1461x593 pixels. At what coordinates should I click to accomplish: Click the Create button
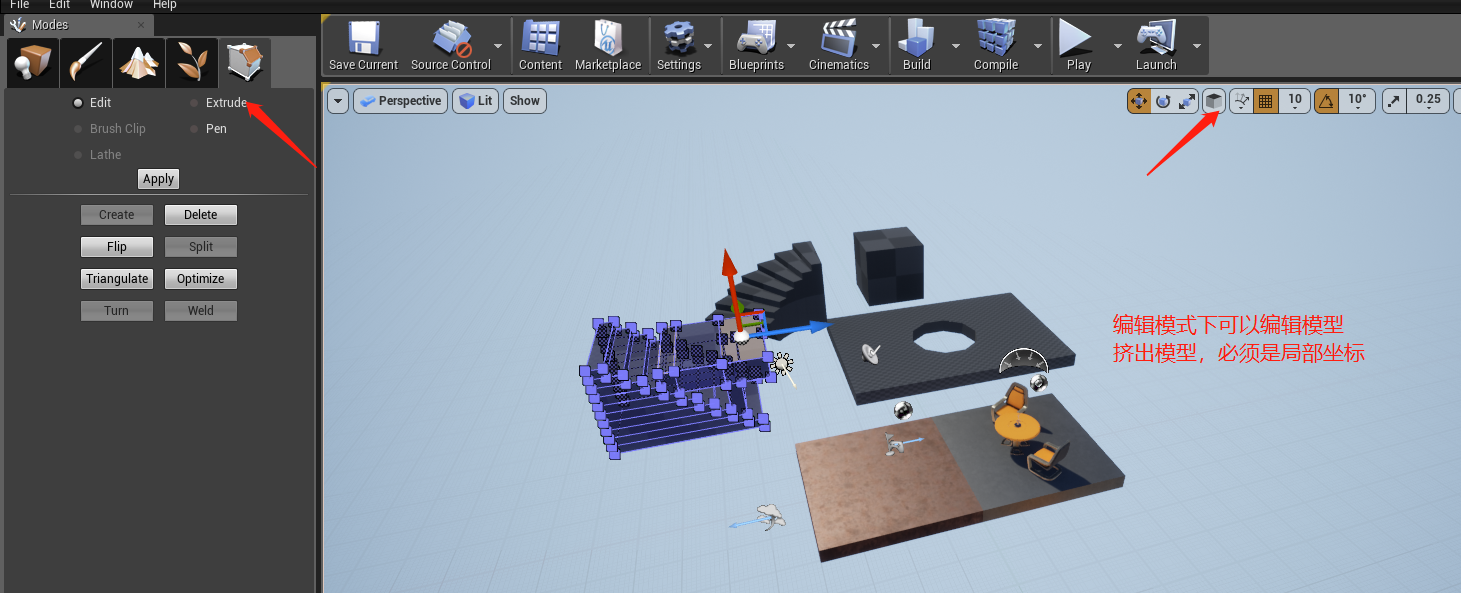coord(117,215)
